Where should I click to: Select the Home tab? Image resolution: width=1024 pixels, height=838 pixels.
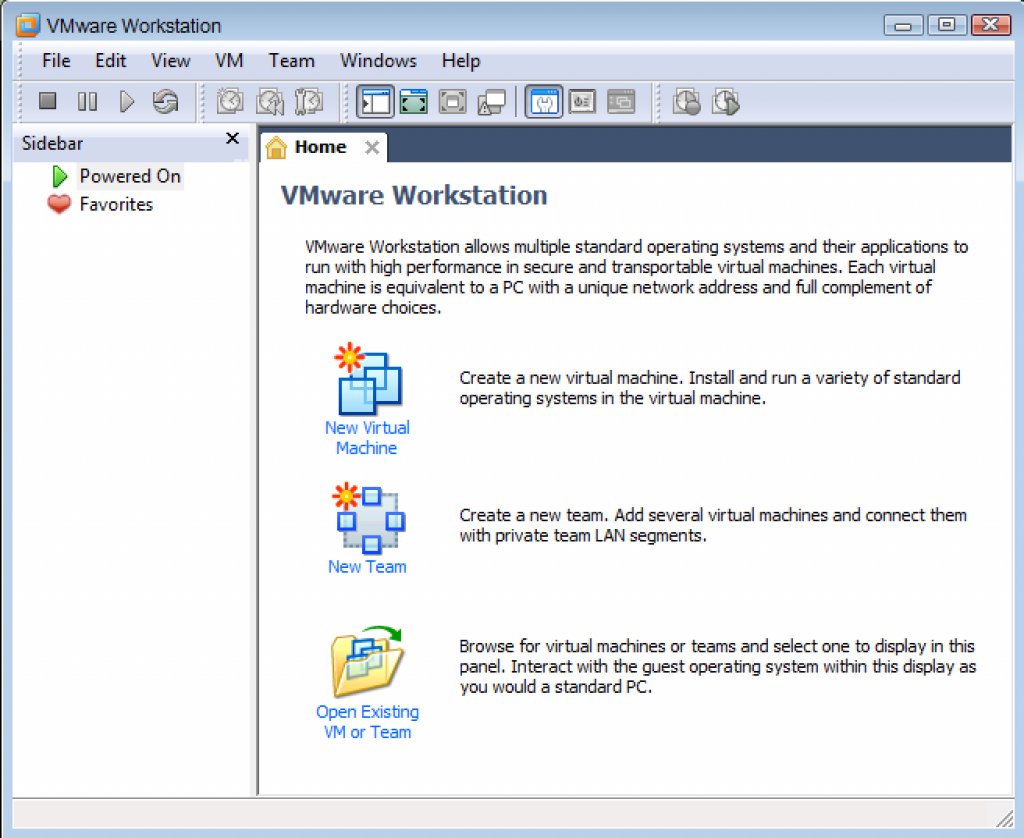[x=320, y=147]
